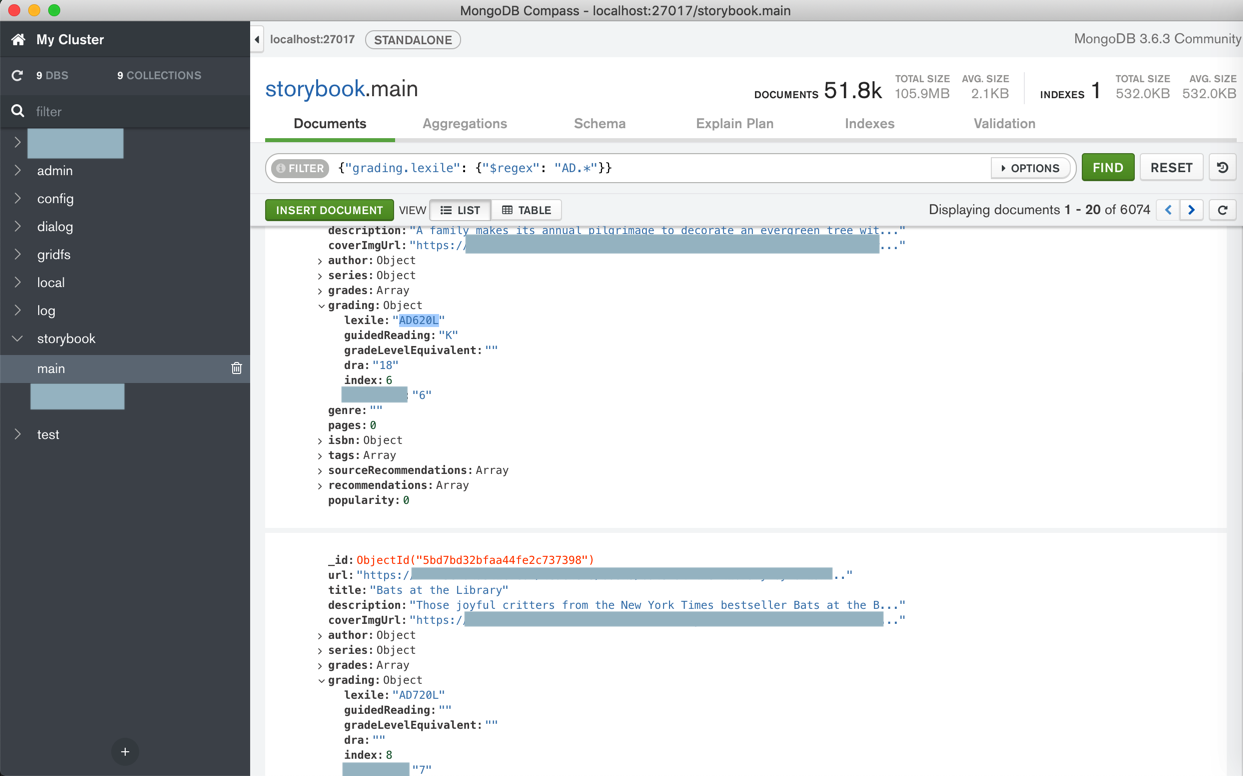This screenshot has height=776, width=1243.
Task: Click the STANDALONE badge
Action: 413,40
